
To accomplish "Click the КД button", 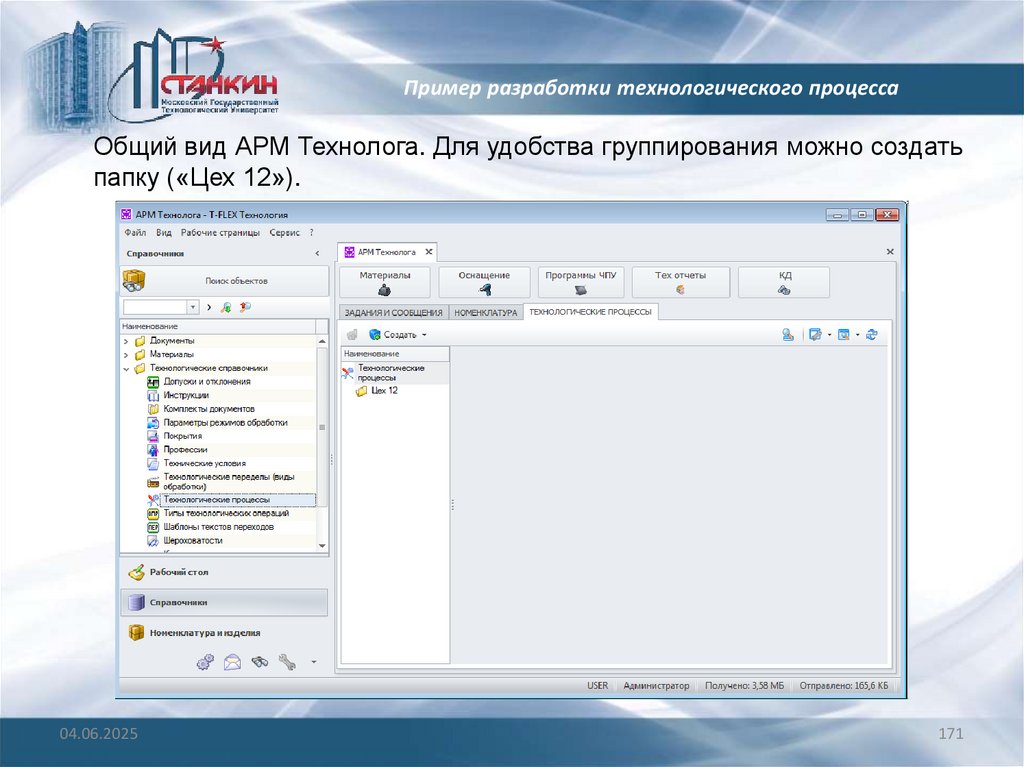I will click(784, 282).
